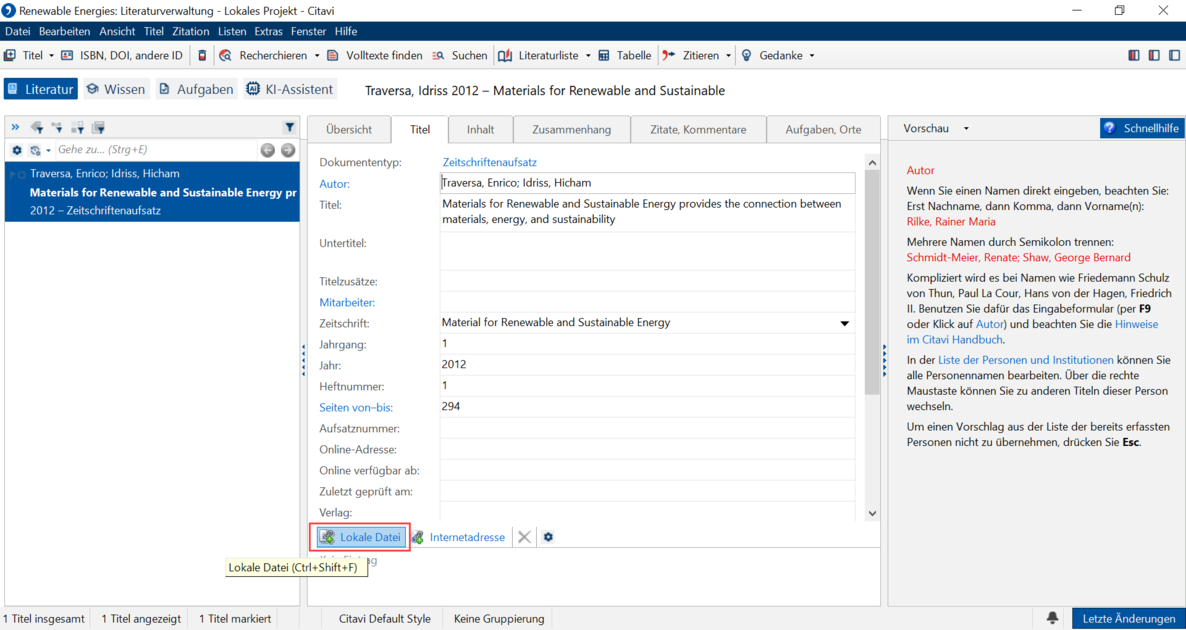Click the Seiten von–bis label link
Viewport: 1186px width, 630px height.
356,407
